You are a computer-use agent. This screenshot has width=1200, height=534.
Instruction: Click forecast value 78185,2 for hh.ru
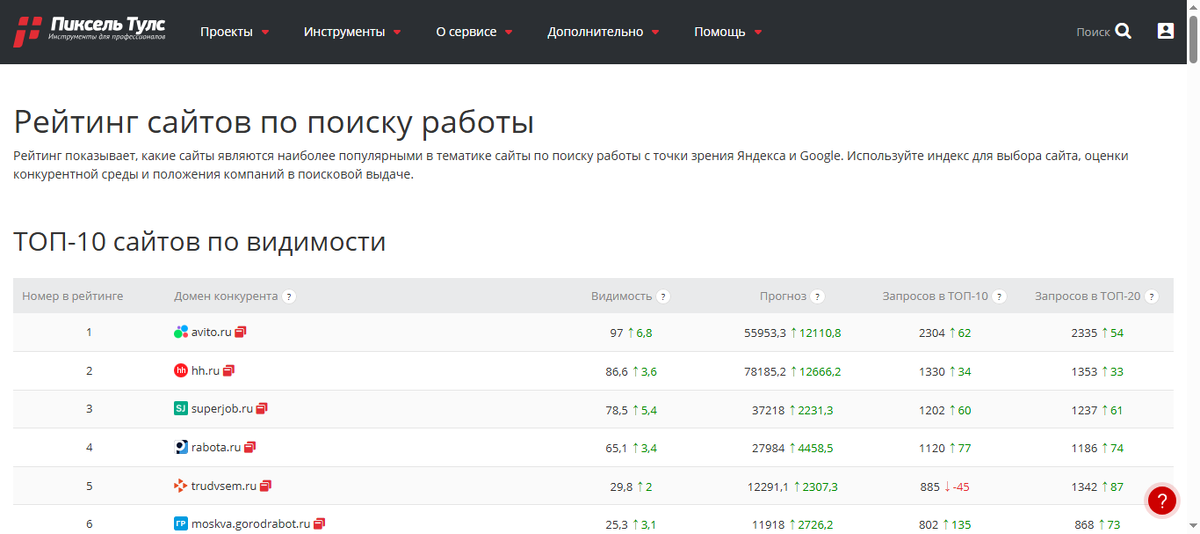[x=765, y=371]
